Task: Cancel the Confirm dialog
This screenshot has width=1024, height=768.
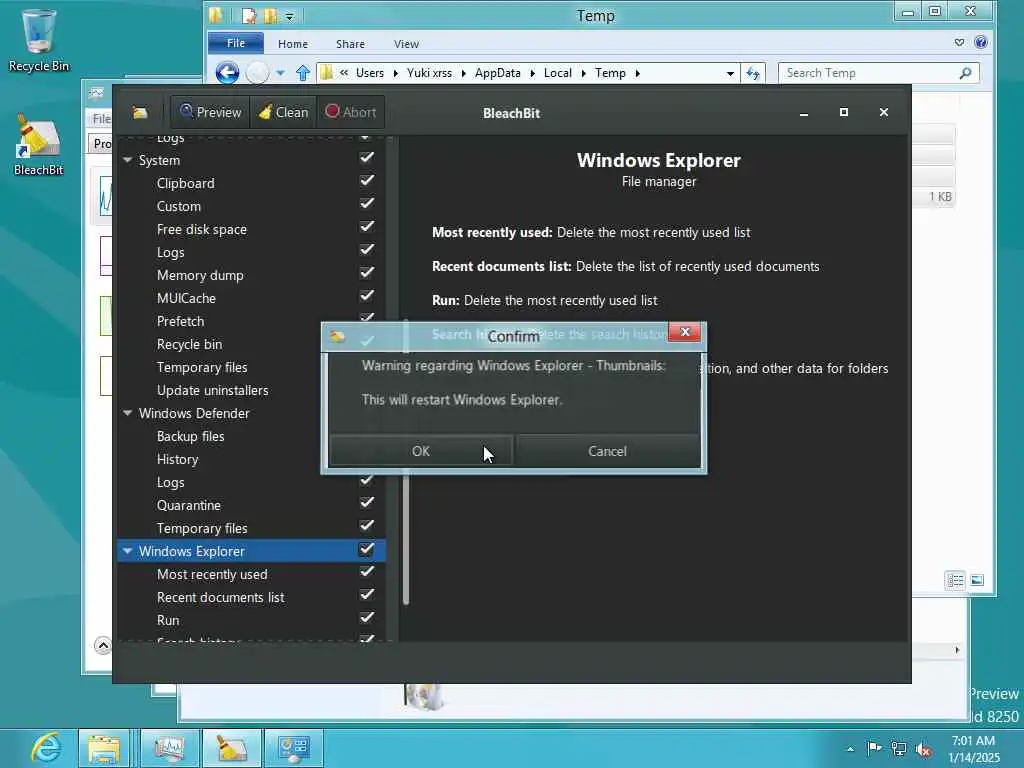Action: (x=607, y=451)
